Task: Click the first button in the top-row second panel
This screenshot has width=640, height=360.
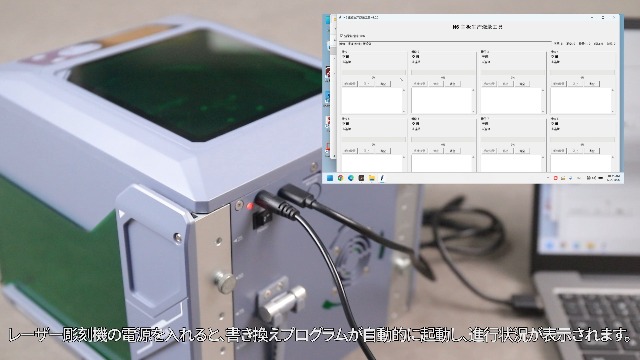Action: (420, 84)
